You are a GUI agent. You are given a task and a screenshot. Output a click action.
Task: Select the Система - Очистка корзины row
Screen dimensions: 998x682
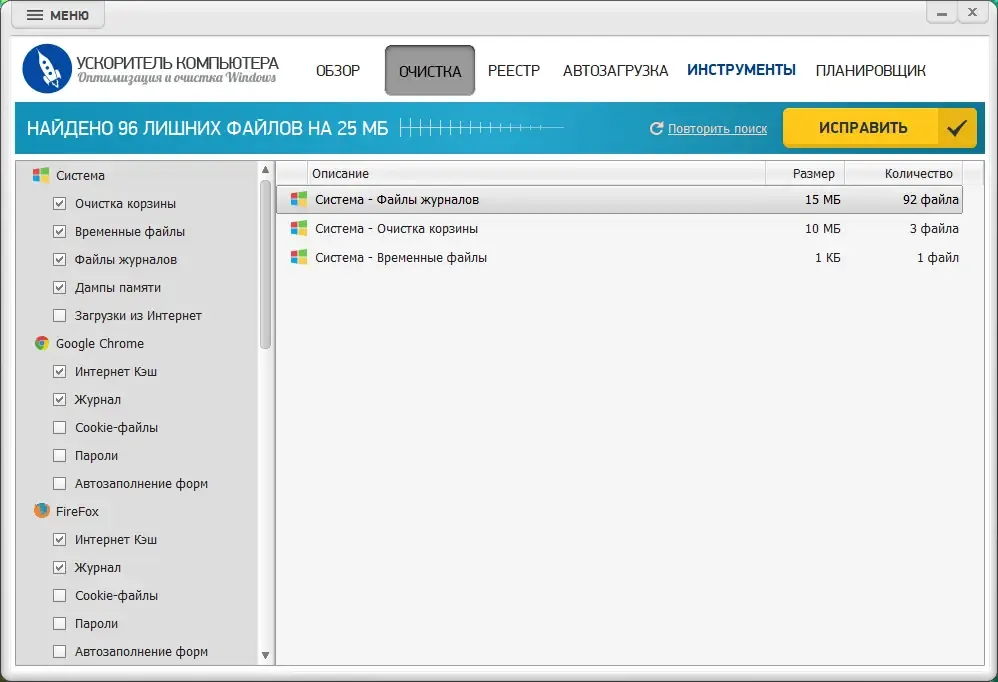tap(619, 229)
